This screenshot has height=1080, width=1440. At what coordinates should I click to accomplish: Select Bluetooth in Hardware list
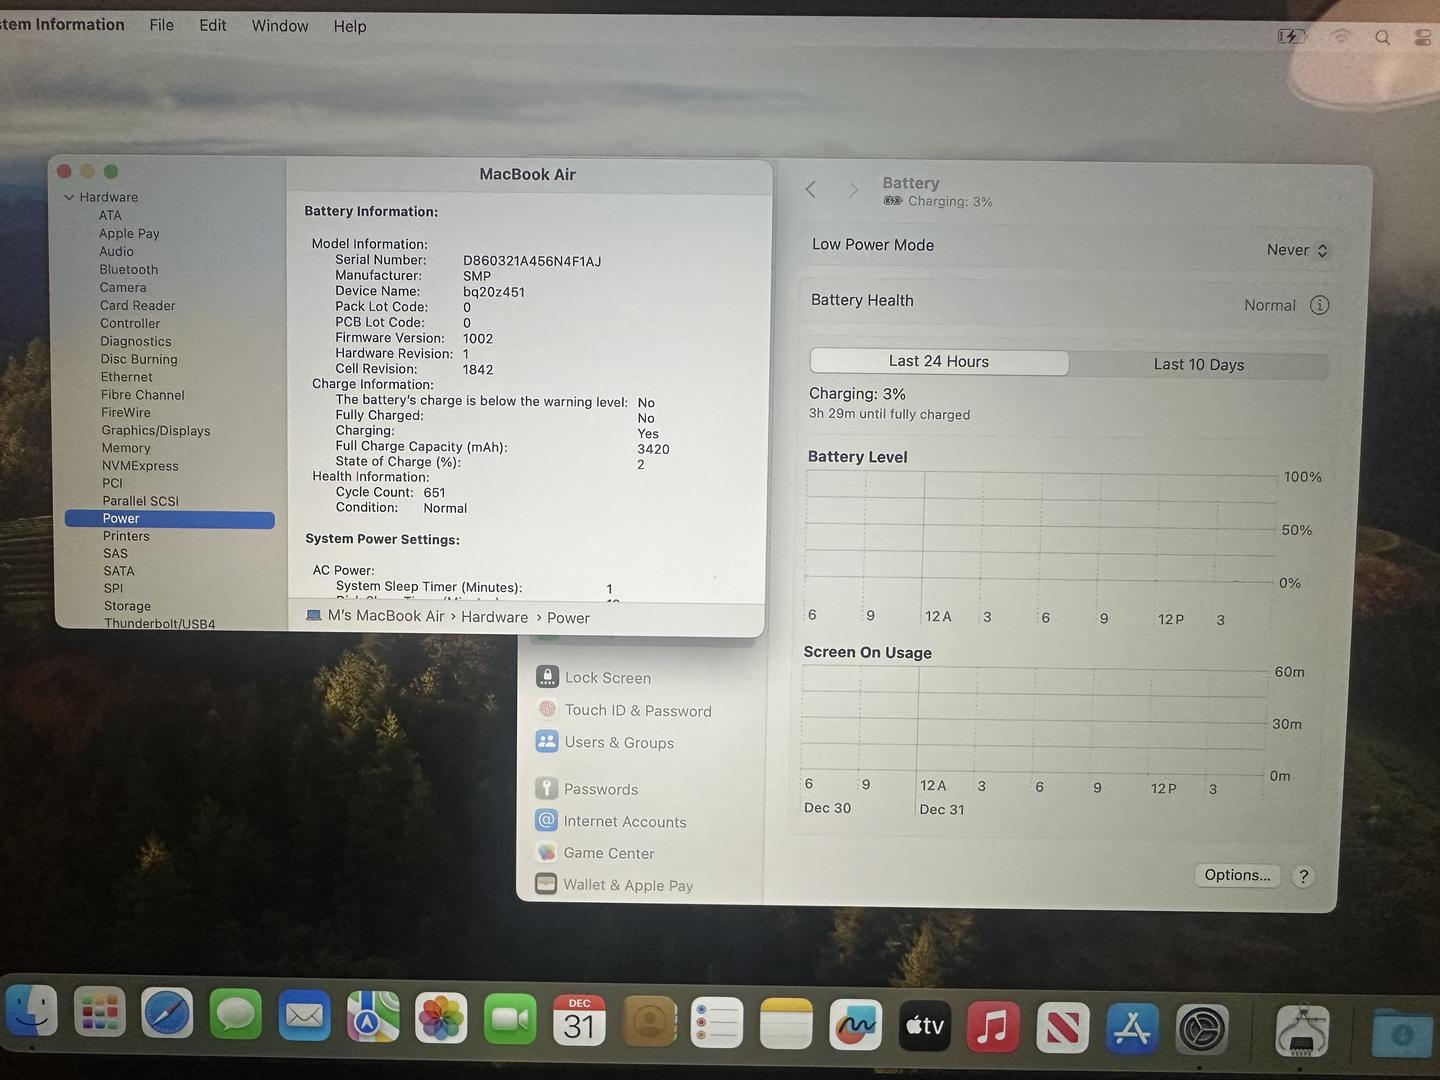click(x=129, y=269)
